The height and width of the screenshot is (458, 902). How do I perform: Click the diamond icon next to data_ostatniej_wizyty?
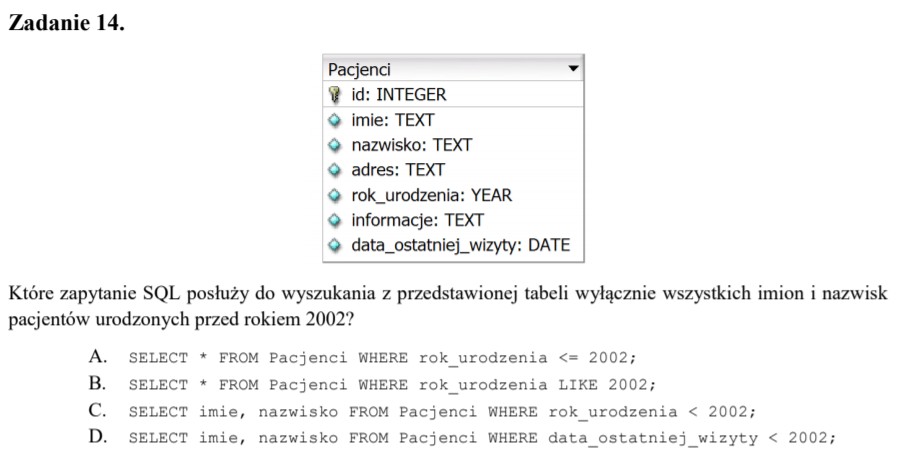point(335,245)
